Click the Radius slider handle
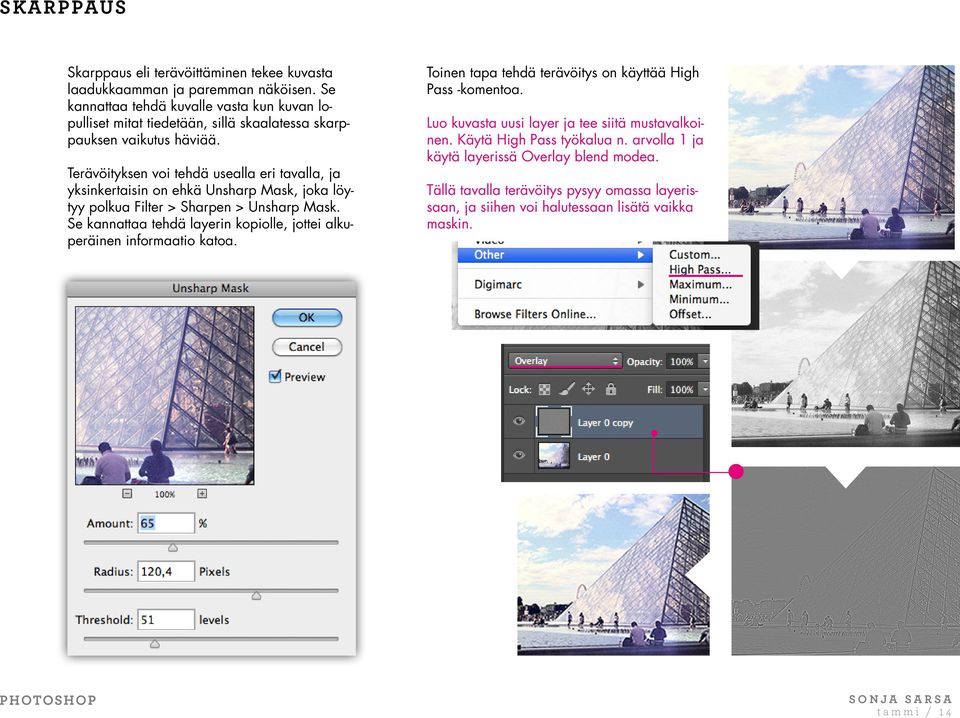960x718 pixels. pyautogui.click(x=257, y=596)
